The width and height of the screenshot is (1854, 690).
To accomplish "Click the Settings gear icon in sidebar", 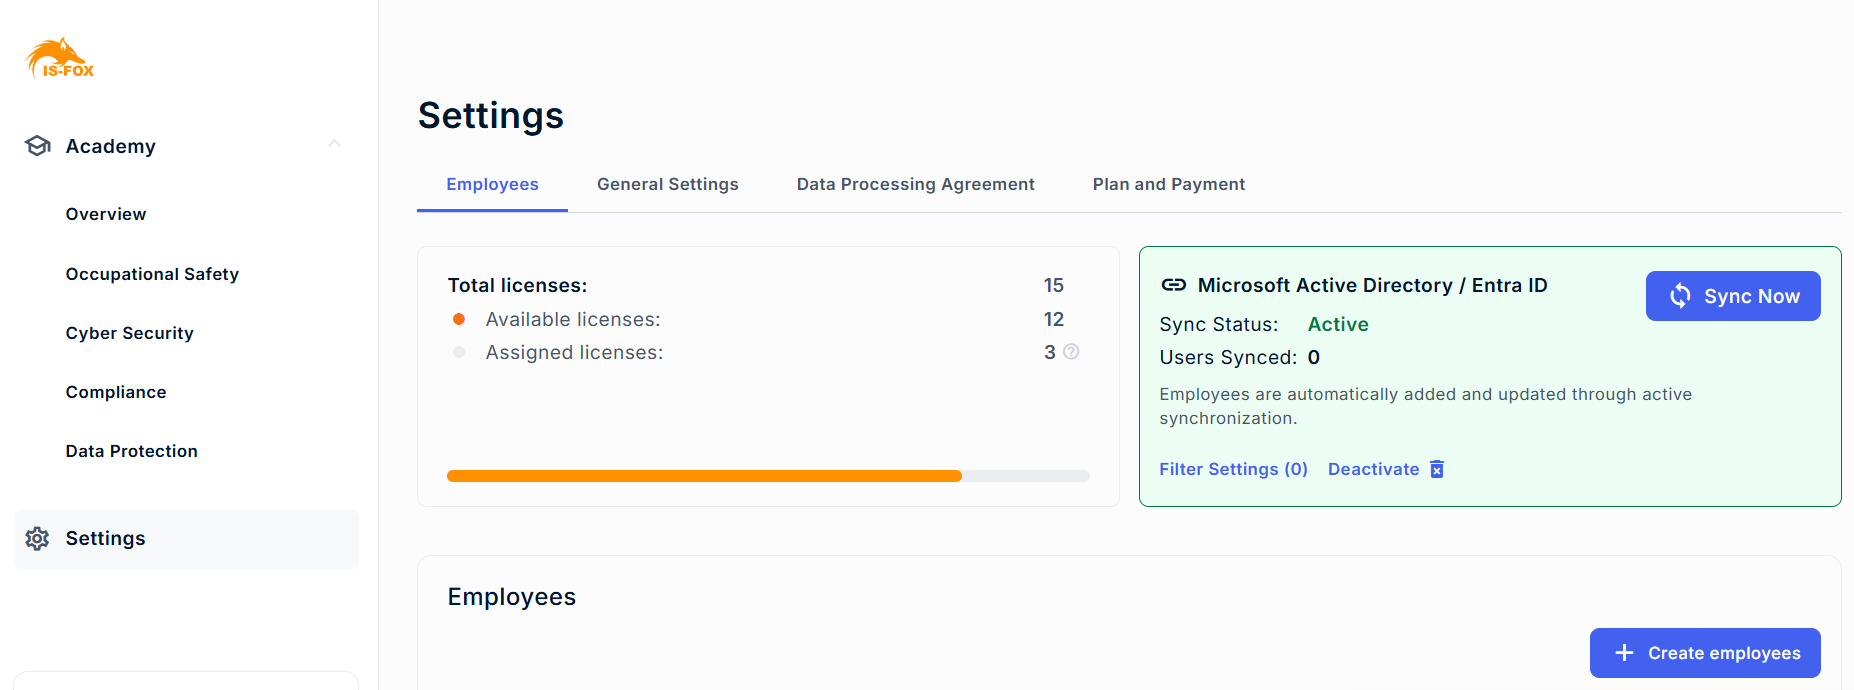I will pyautogui.click(x=38, y=539).
